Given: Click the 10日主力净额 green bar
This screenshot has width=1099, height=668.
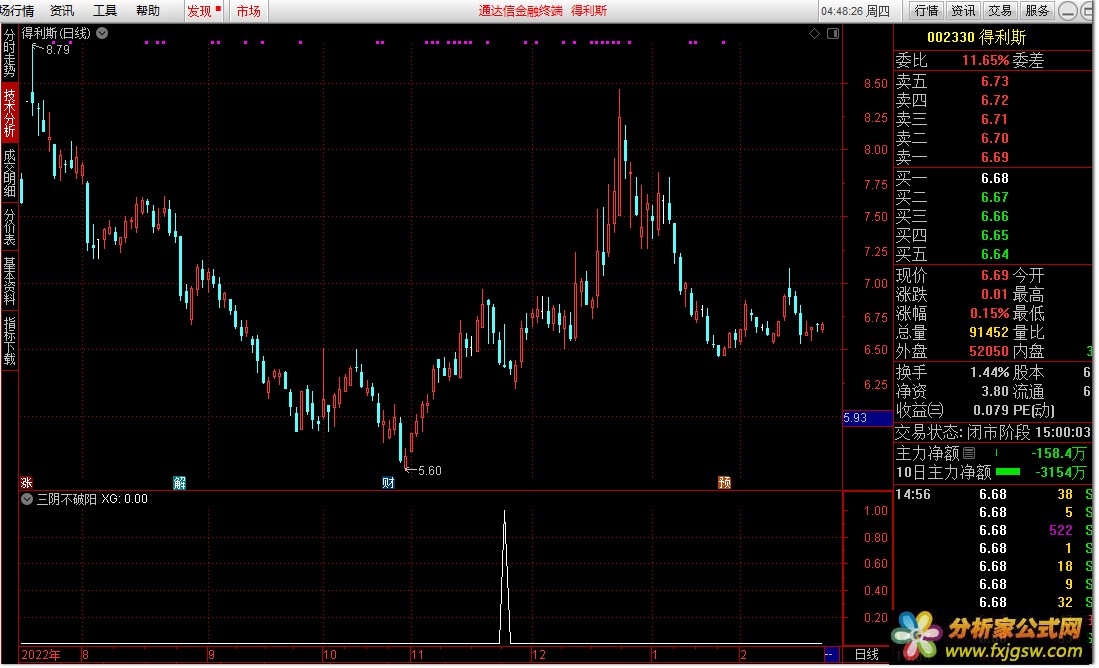Looking at the screenshot, I should tap(1008, 472).
